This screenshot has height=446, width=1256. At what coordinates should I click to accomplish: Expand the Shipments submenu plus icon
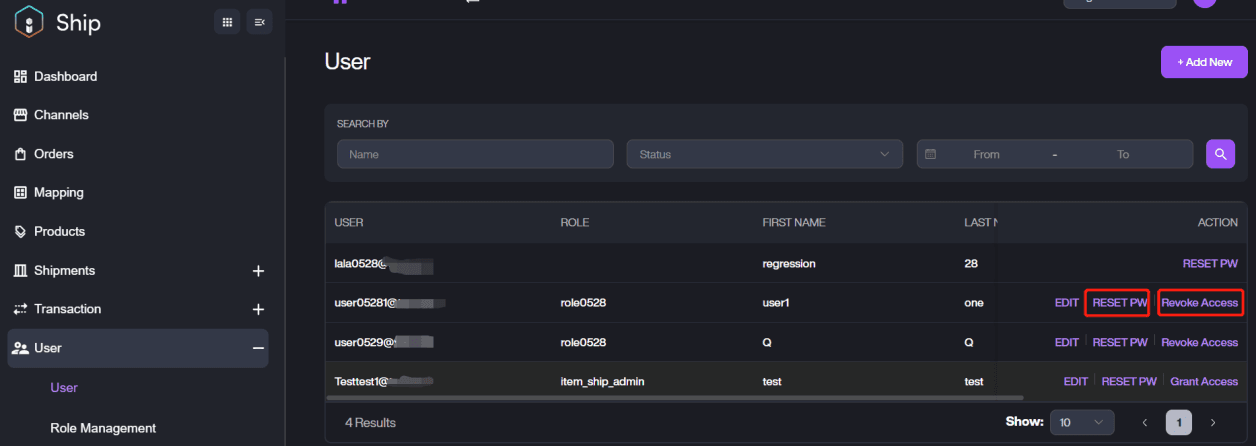coord(258,271)
